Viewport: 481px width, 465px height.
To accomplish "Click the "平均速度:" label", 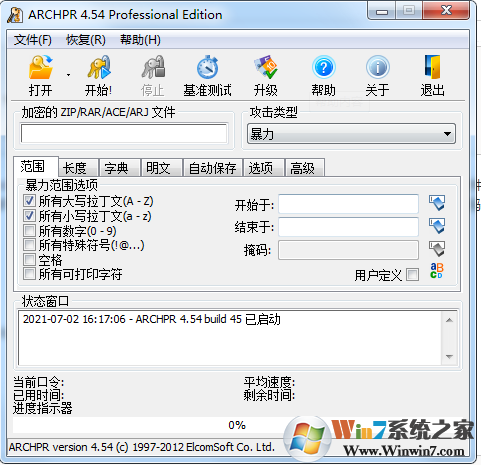I will pyautogui.click(x=269, y=382).
